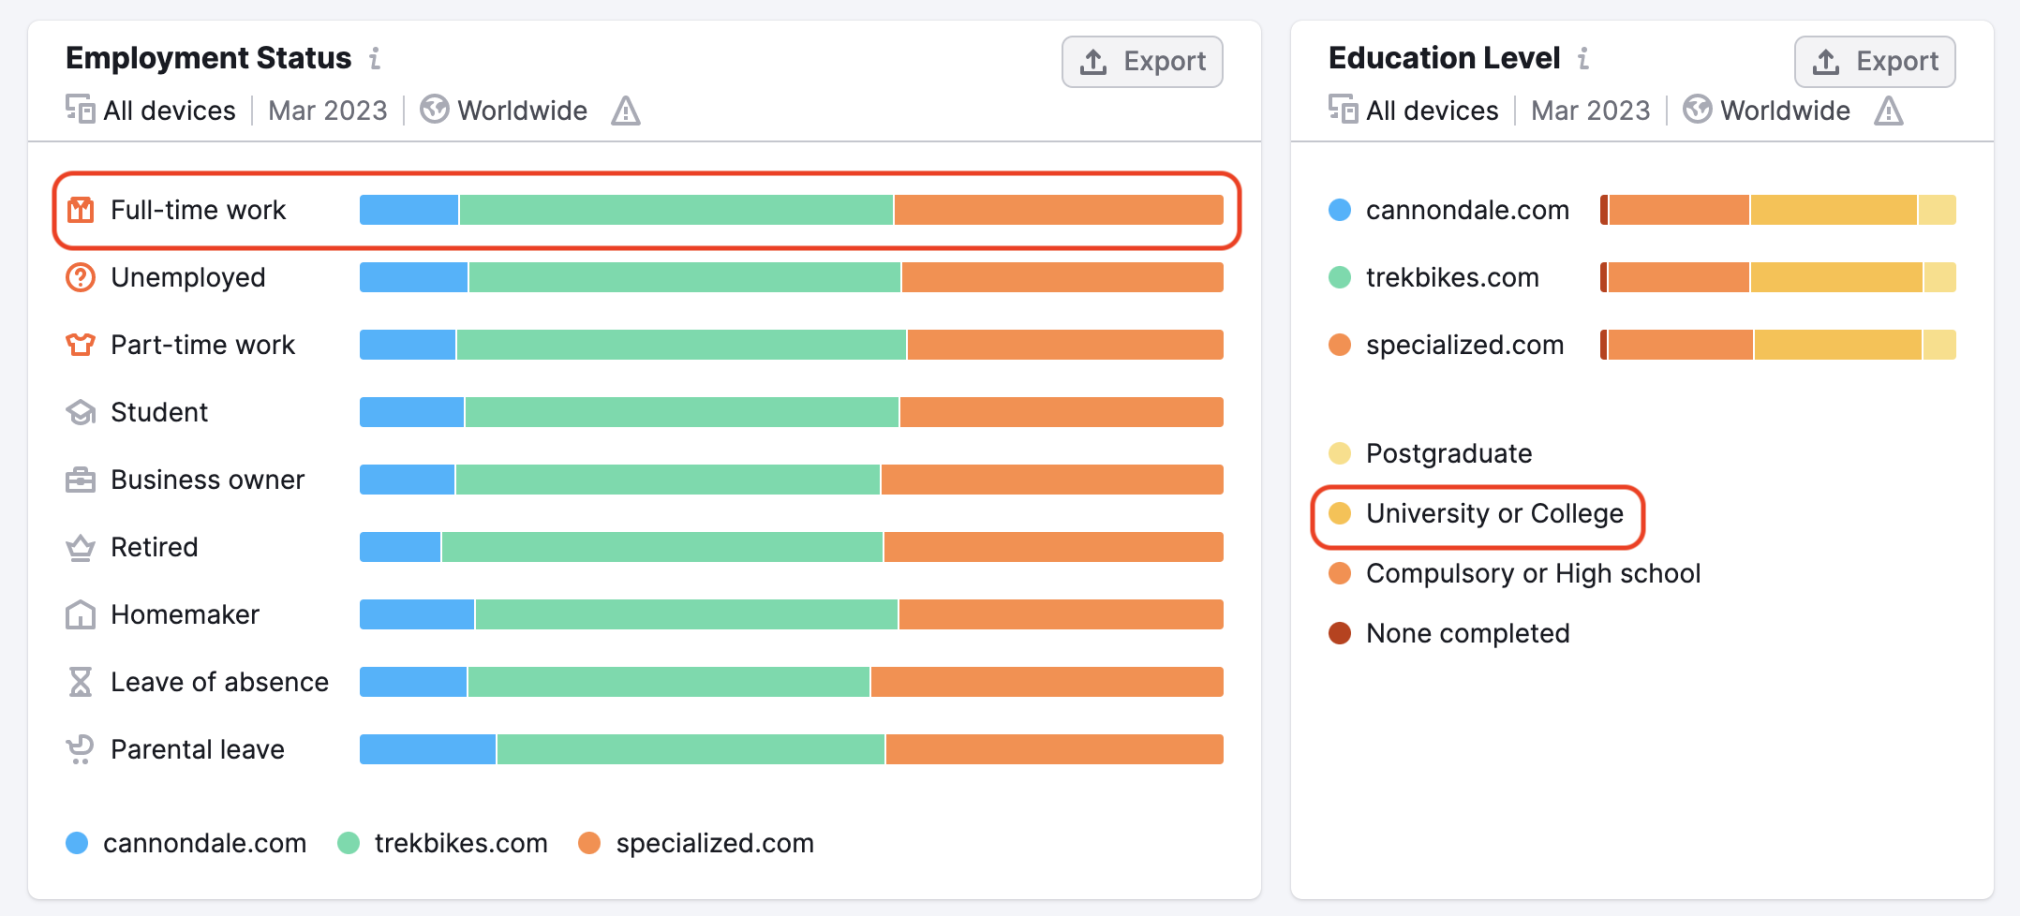Image resolution: width=2020 pixels, height=916 pixels.
Task: Select the University or College legend item
Action: click(x=1477, y=514)
